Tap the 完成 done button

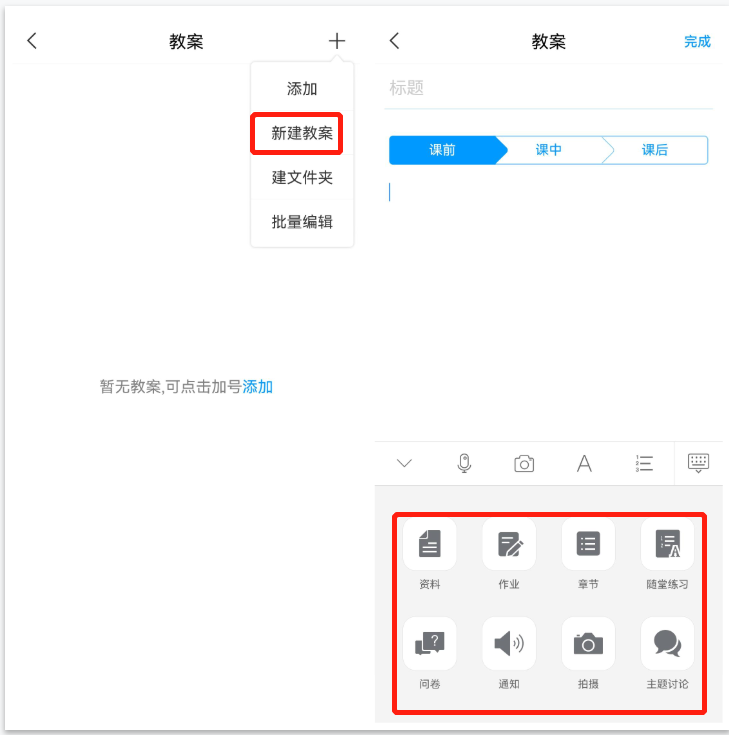point(697,42)
